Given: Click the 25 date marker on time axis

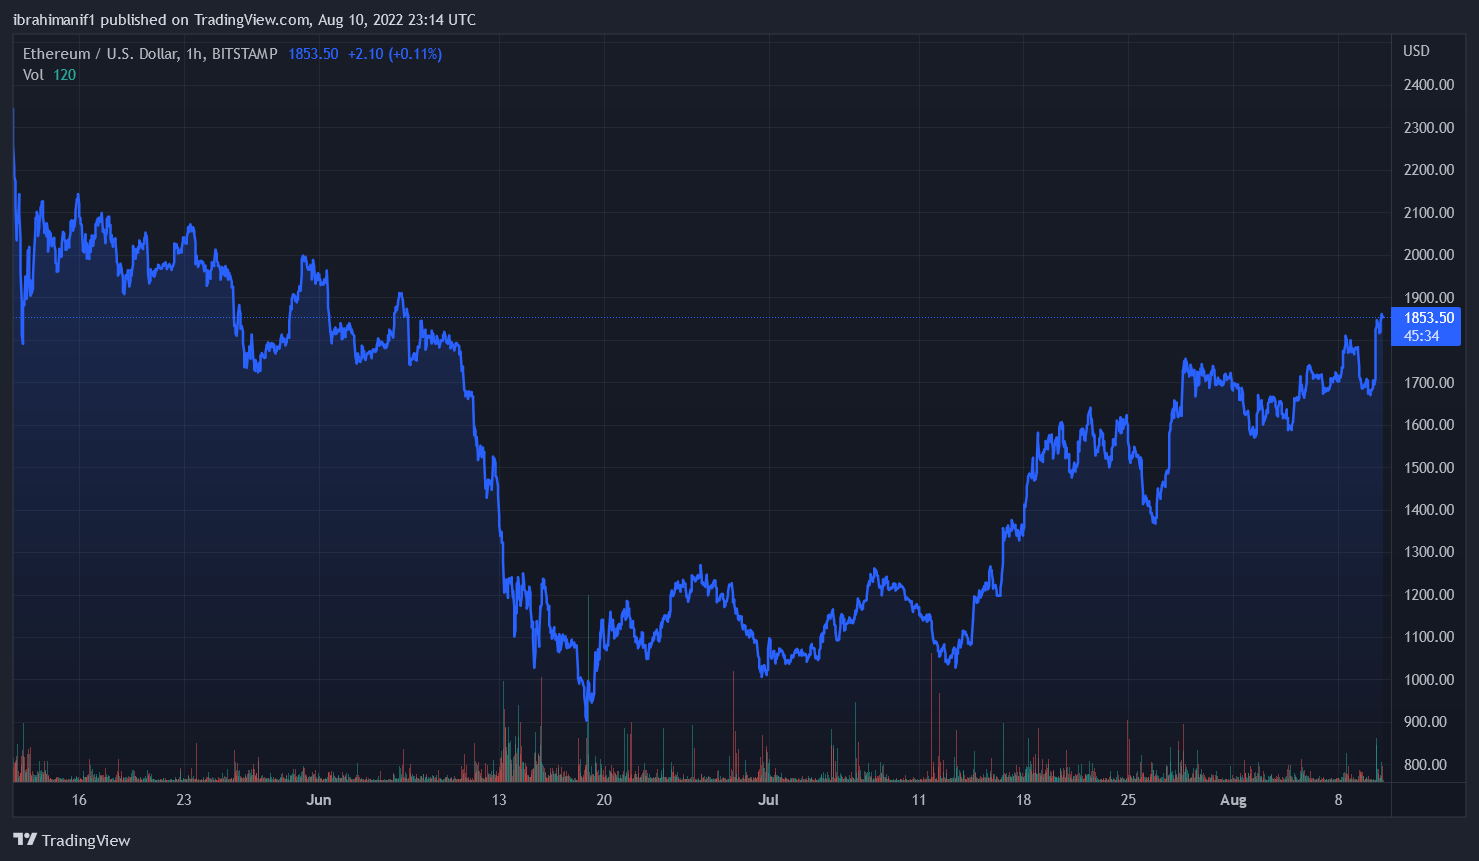Looking at the screenshot, I should [1128, 800].
